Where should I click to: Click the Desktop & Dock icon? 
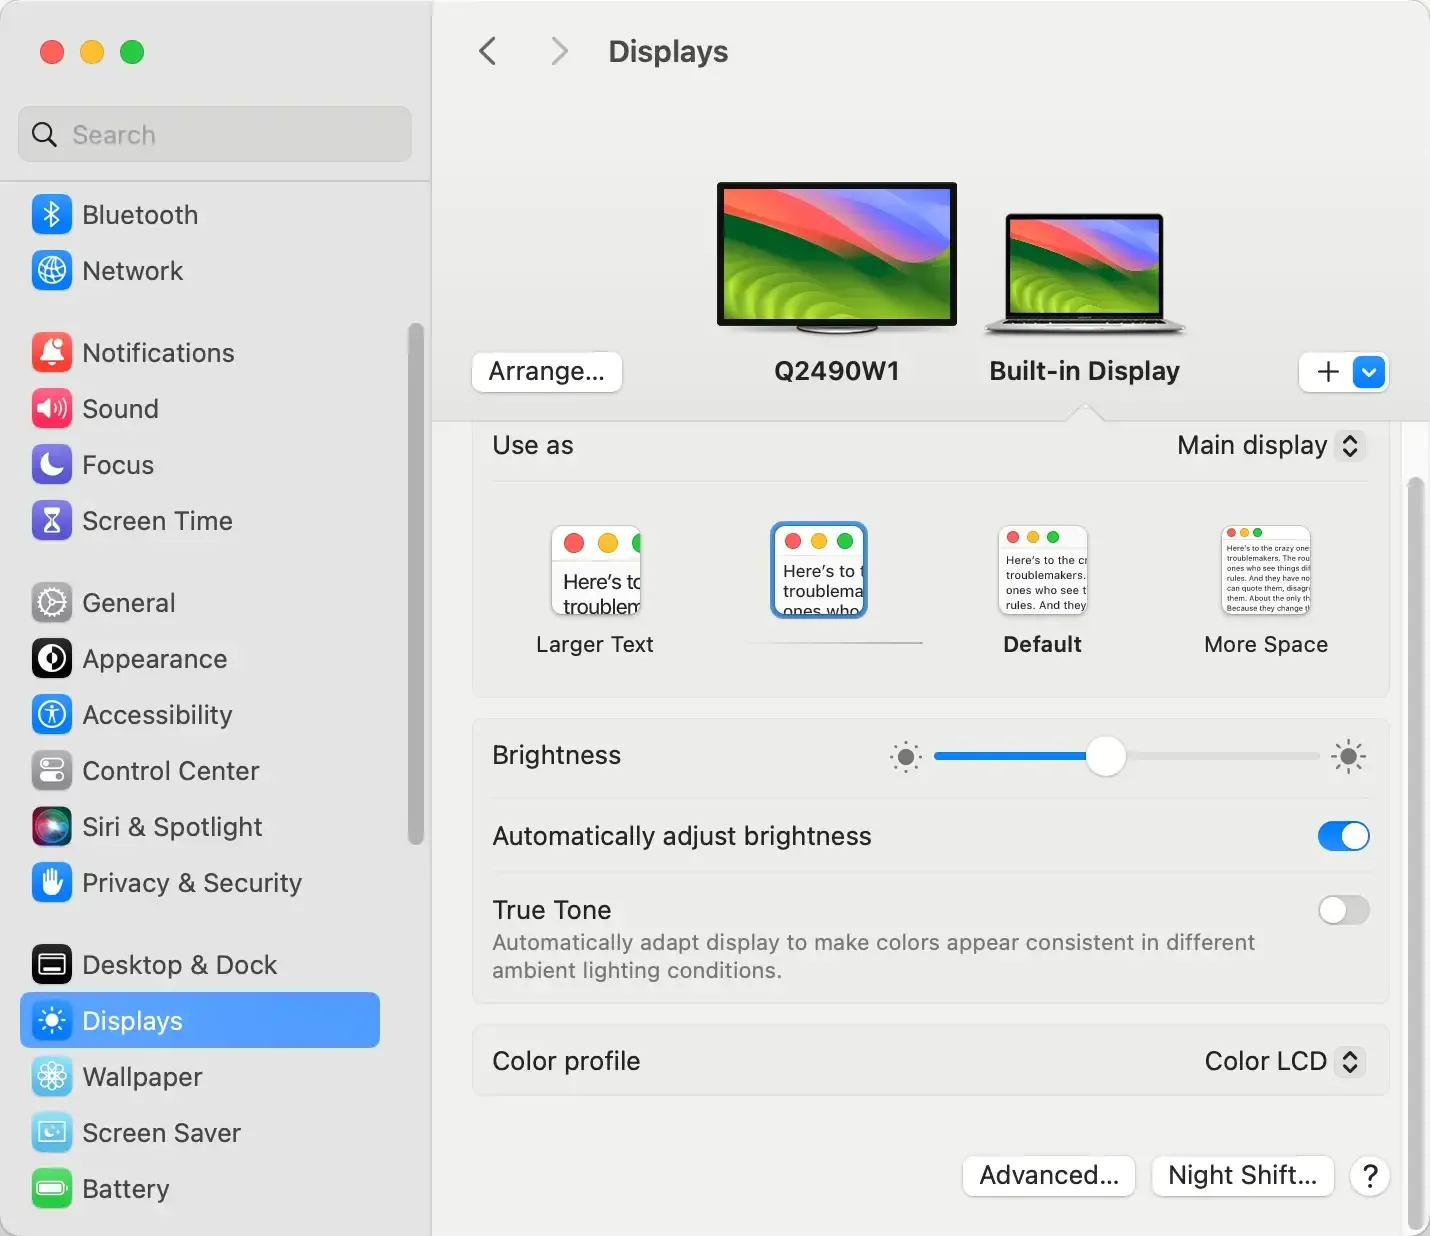coord(52,964)
